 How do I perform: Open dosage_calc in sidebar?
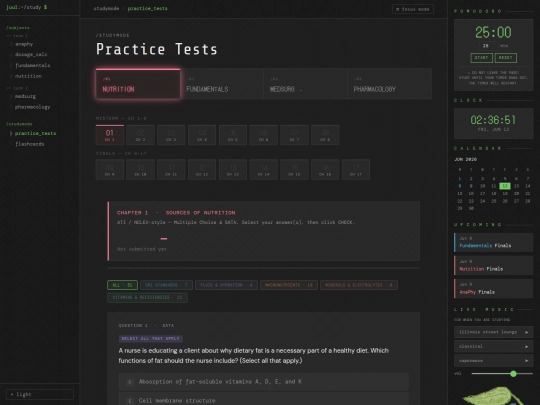pos(31,54)
